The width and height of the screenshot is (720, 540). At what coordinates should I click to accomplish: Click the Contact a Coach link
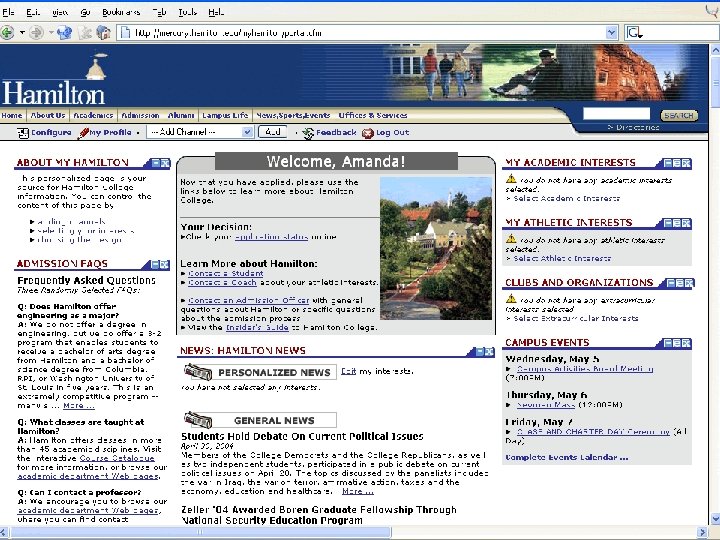(x=222, y=282)
